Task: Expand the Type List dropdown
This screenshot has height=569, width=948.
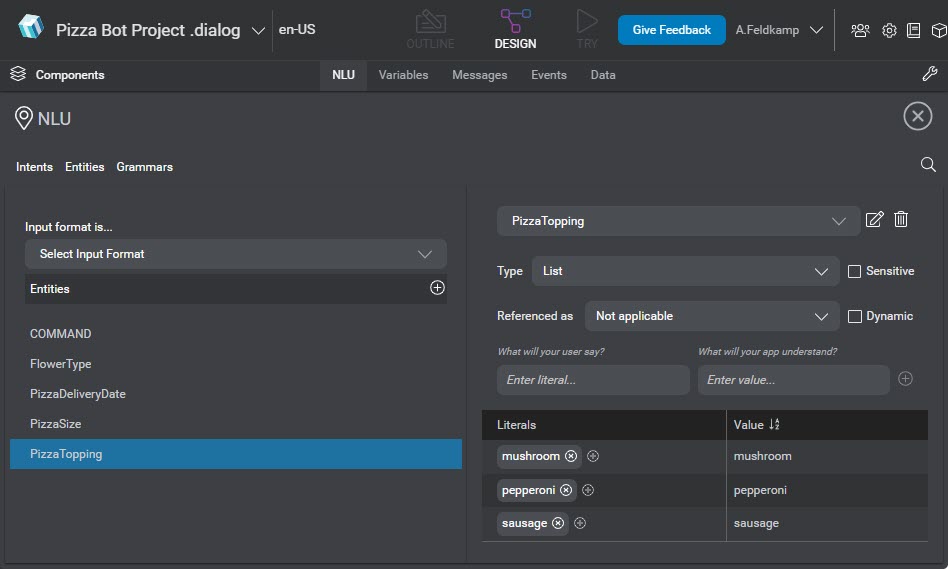Action: click(x=685, y=271)
